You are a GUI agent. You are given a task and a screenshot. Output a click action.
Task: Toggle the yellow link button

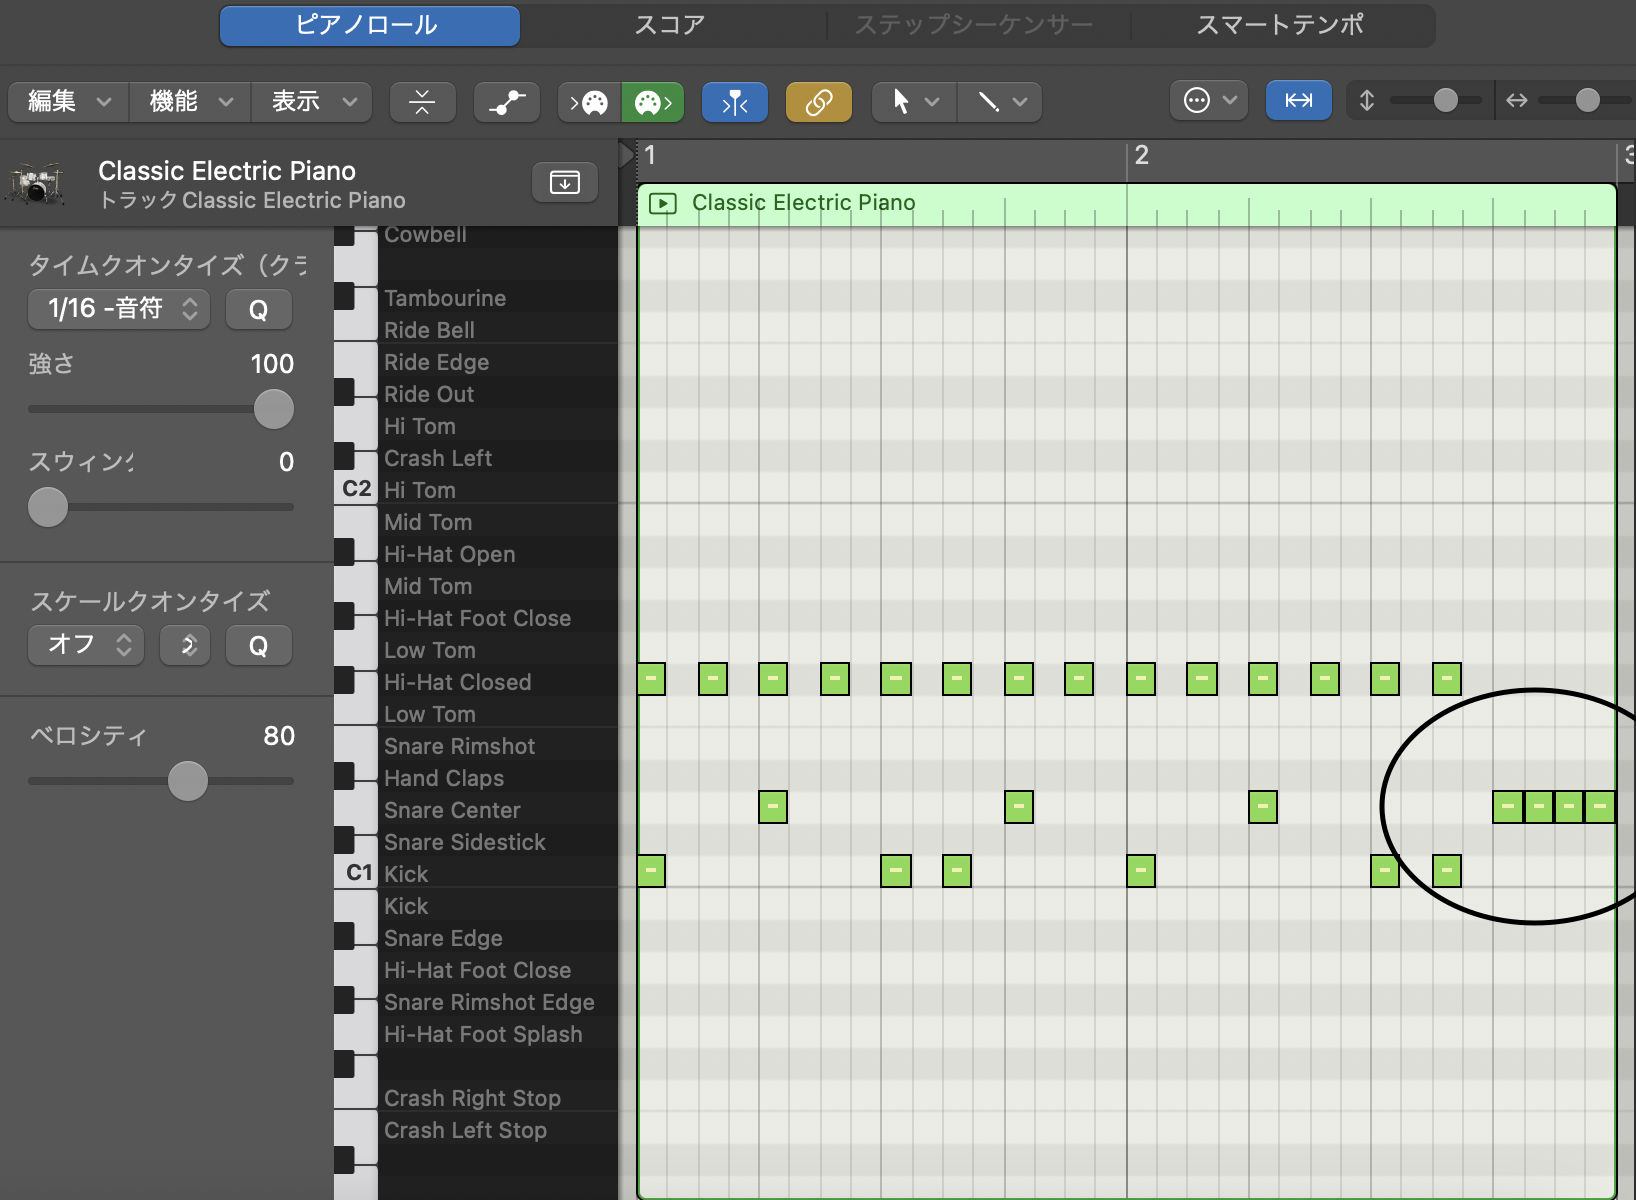[819, 101]
